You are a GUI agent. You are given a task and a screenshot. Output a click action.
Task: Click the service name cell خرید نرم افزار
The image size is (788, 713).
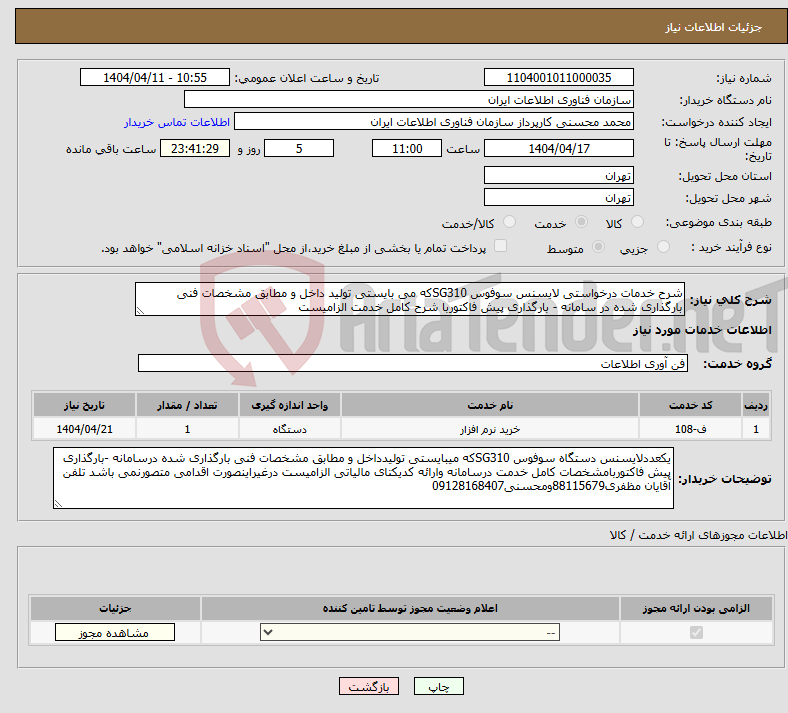pos(489,429)
